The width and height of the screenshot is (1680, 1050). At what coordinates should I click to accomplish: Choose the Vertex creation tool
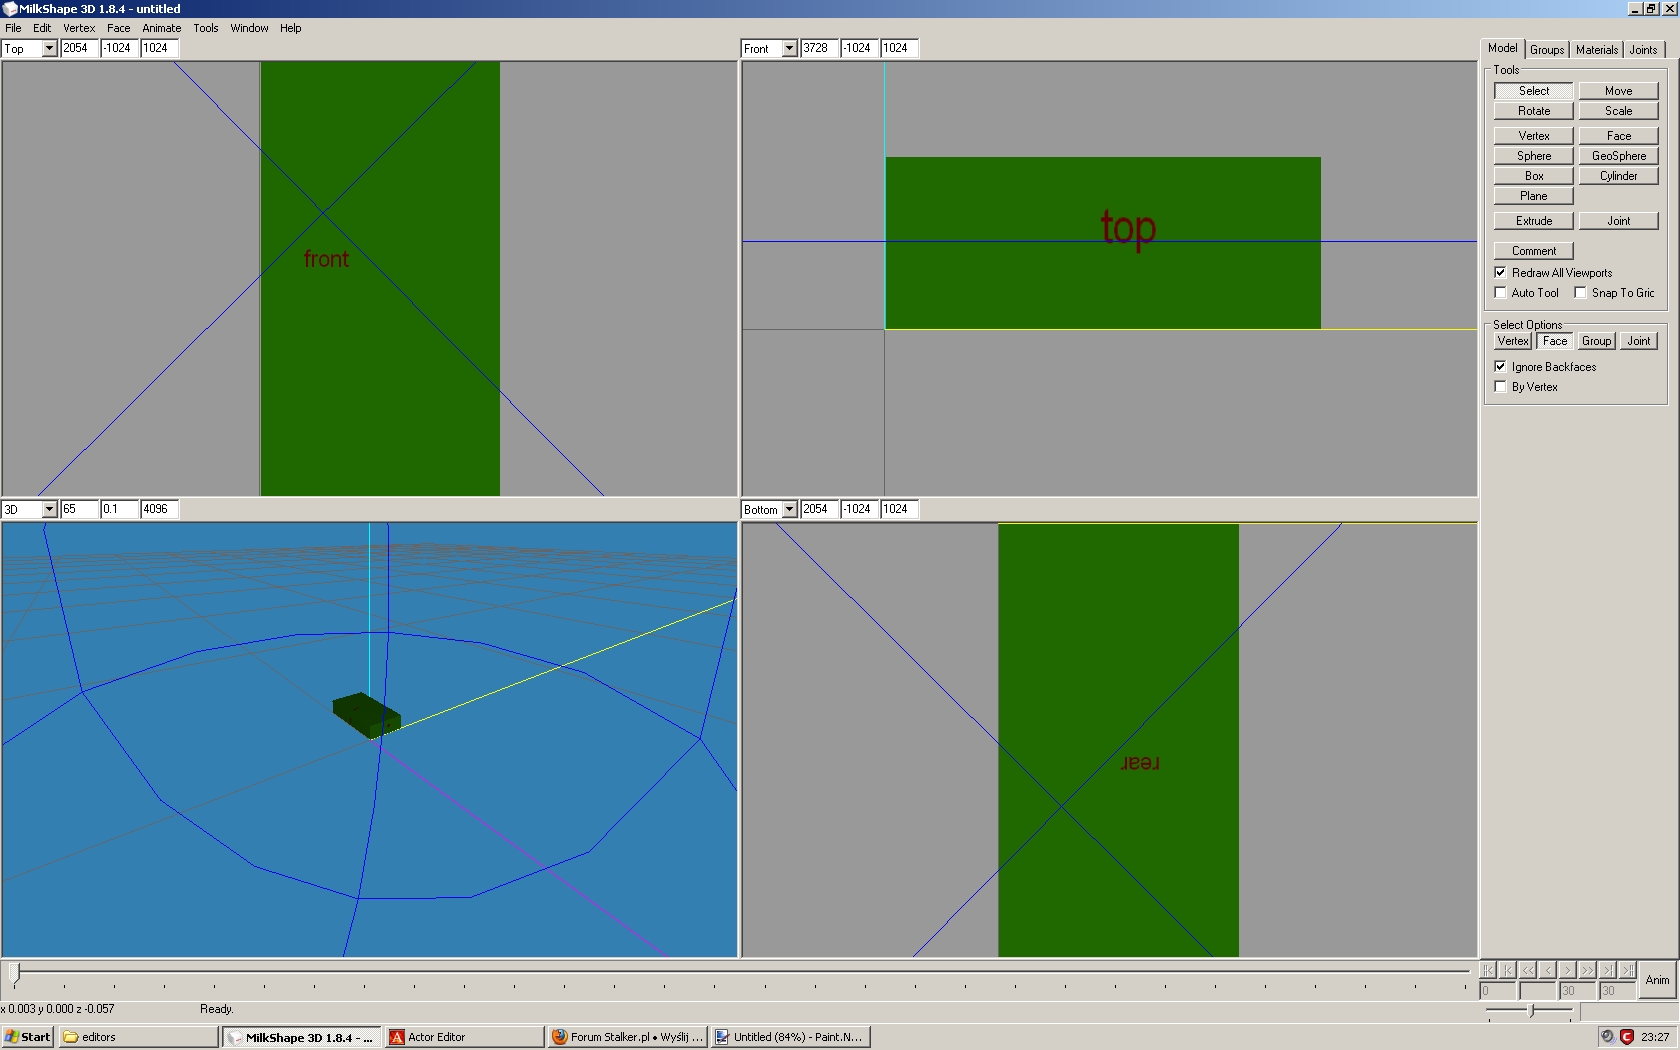[x=1534, y=136]
